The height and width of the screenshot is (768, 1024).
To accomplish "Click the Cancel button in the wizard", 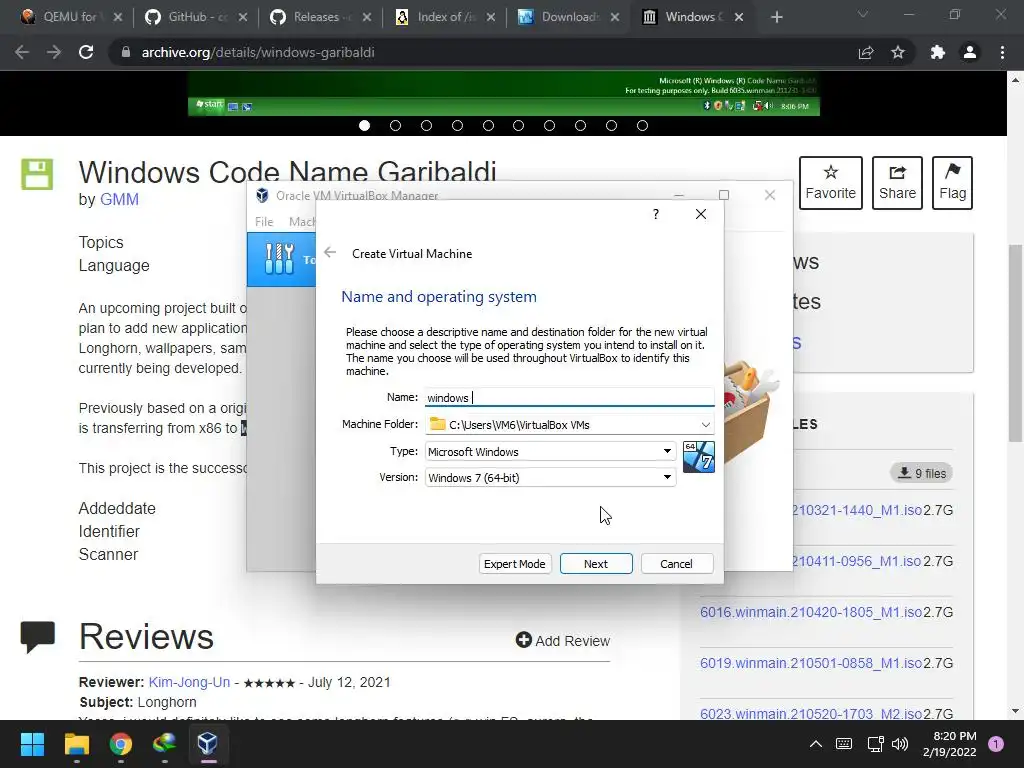I will click(x=677, y=564).
